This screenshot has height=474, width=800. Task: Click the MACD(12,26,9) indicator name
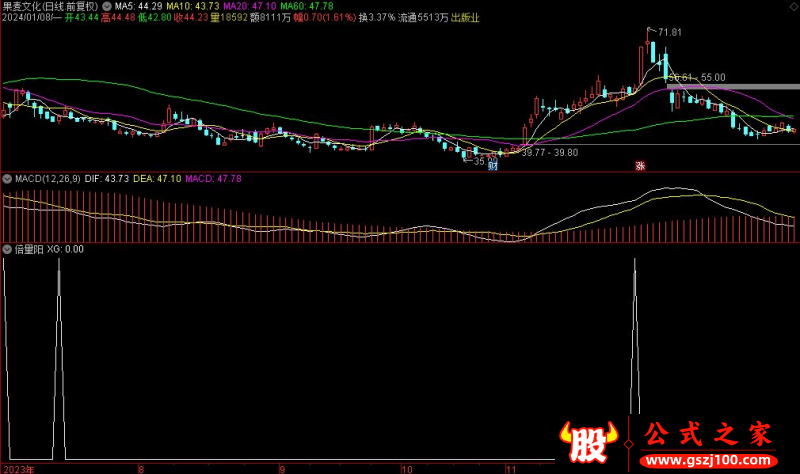(x=47, y=179)
